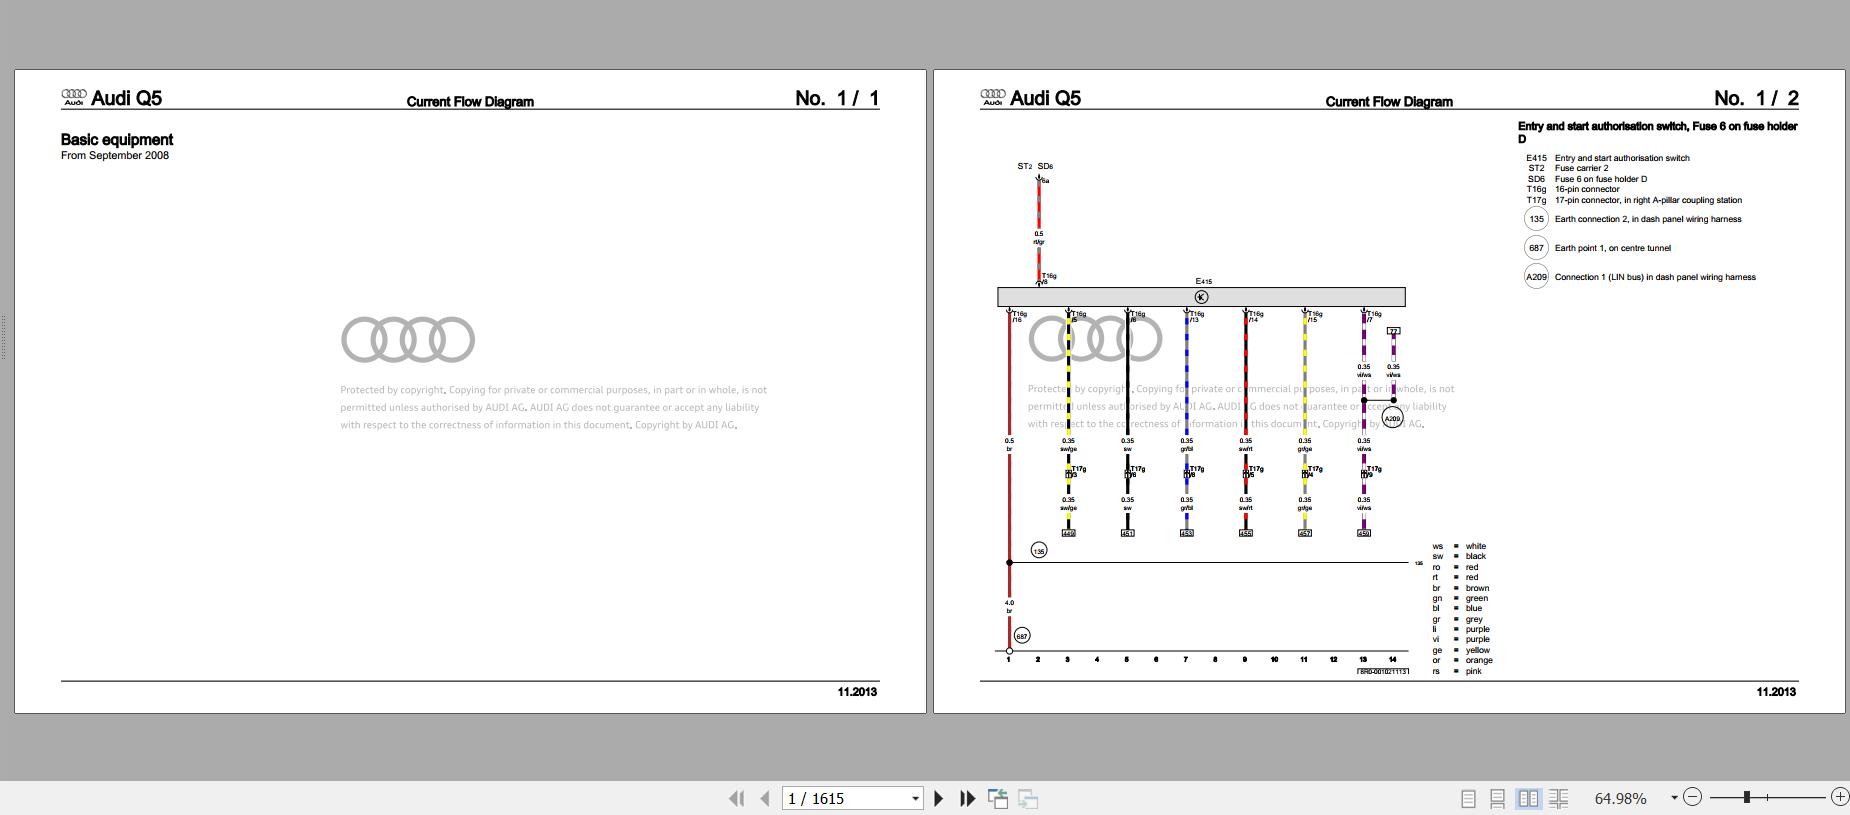Click 'Connection 1 (LIN bus)' legend entry
Image resolution: width=1850 pixels, height=815 pixels.
point(1655,277)
